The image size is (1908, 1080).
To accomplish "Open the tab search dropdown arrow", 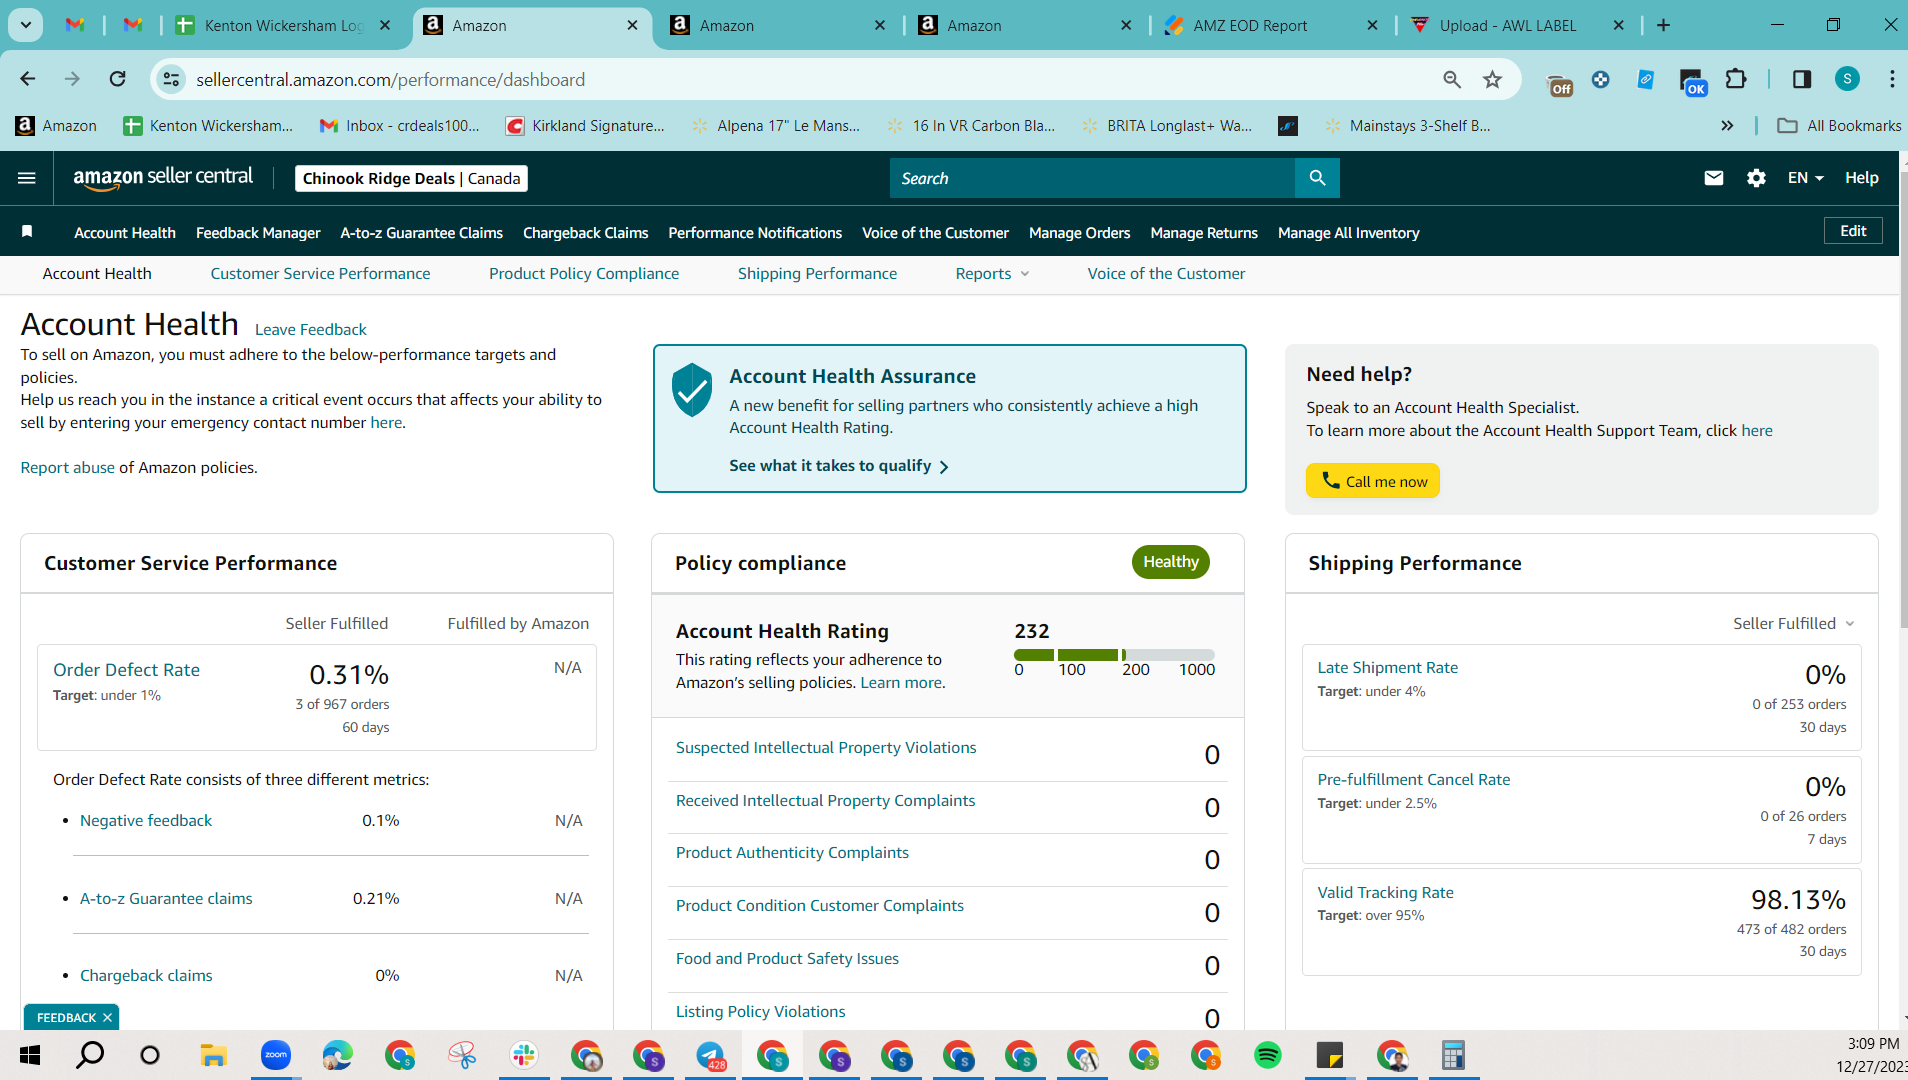I will click(26, 25).
